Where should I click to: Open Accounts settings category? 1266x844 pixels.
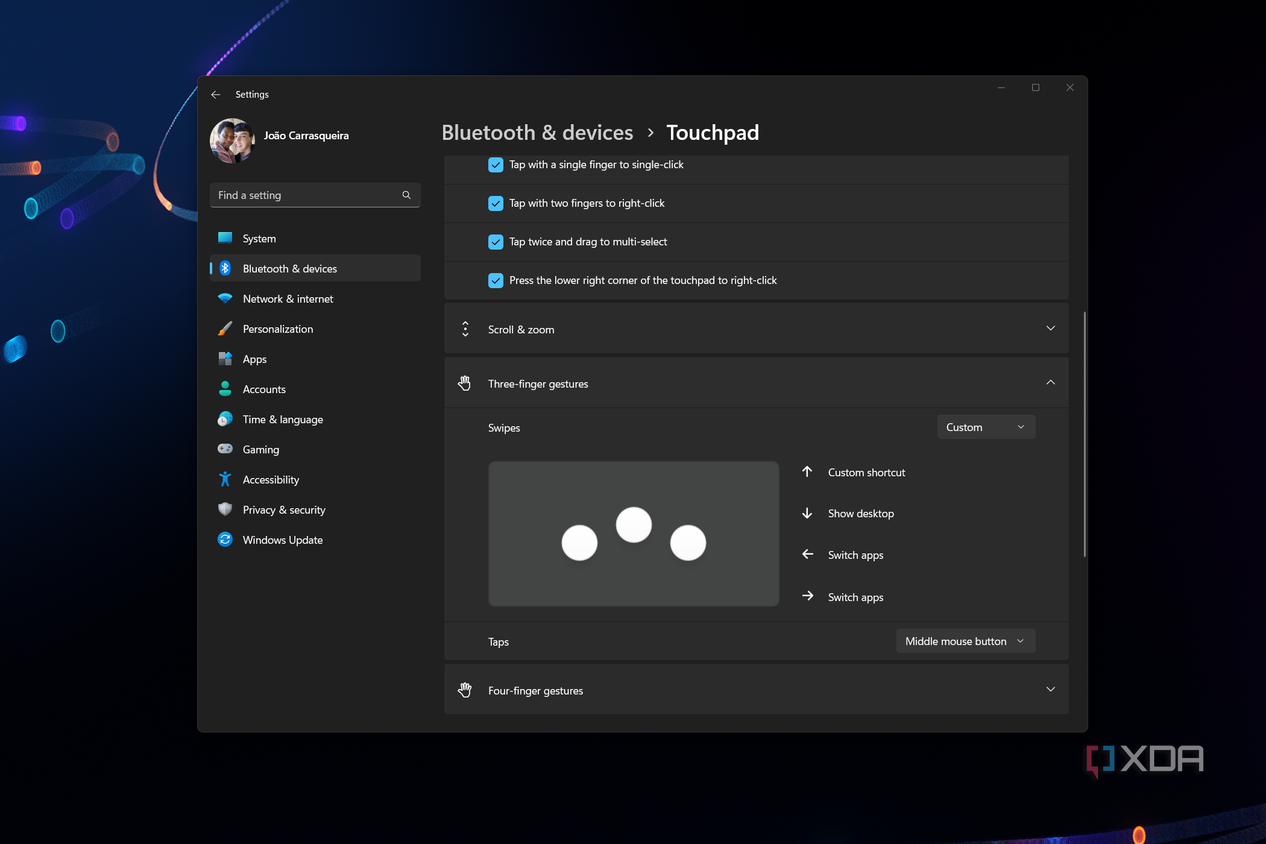click(x=315, y=388)
